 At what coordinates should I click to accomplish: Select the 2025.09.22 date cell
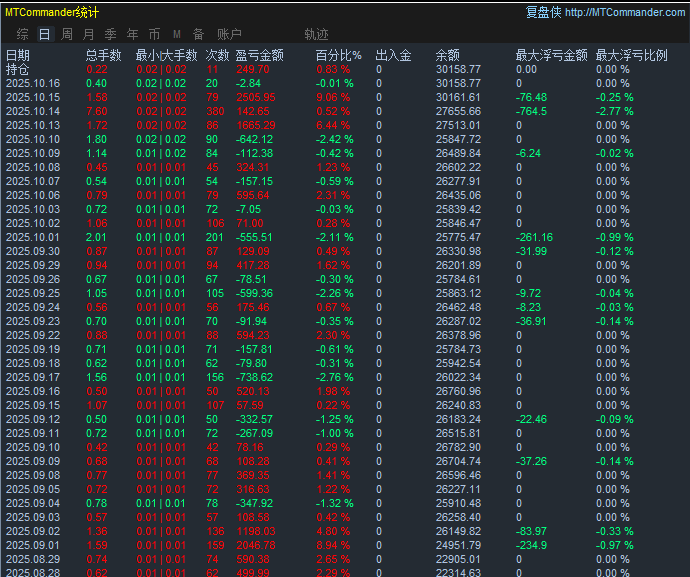33,335
